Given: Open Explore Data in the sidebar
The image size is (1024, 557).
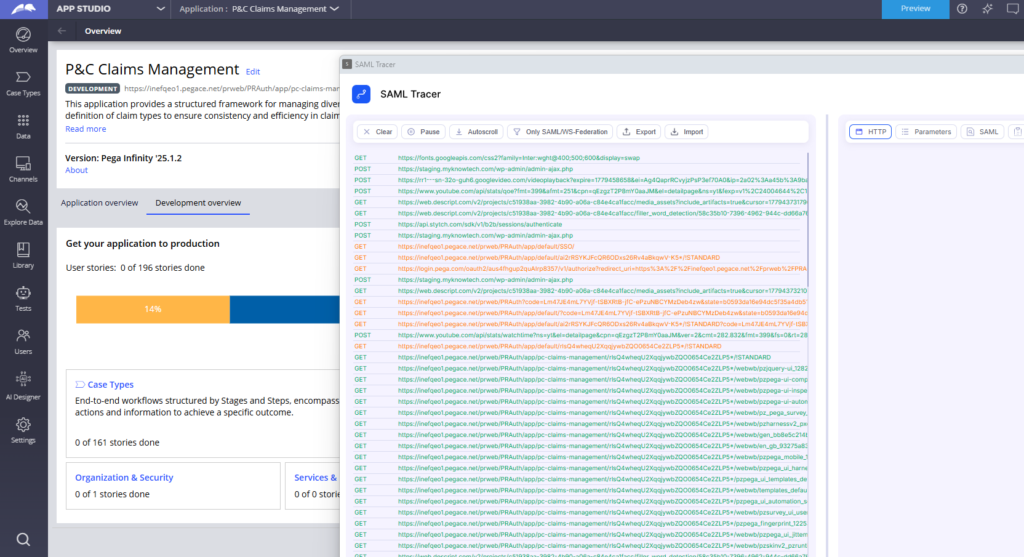Looking at the screenshot, I should [x=23, y=213].
